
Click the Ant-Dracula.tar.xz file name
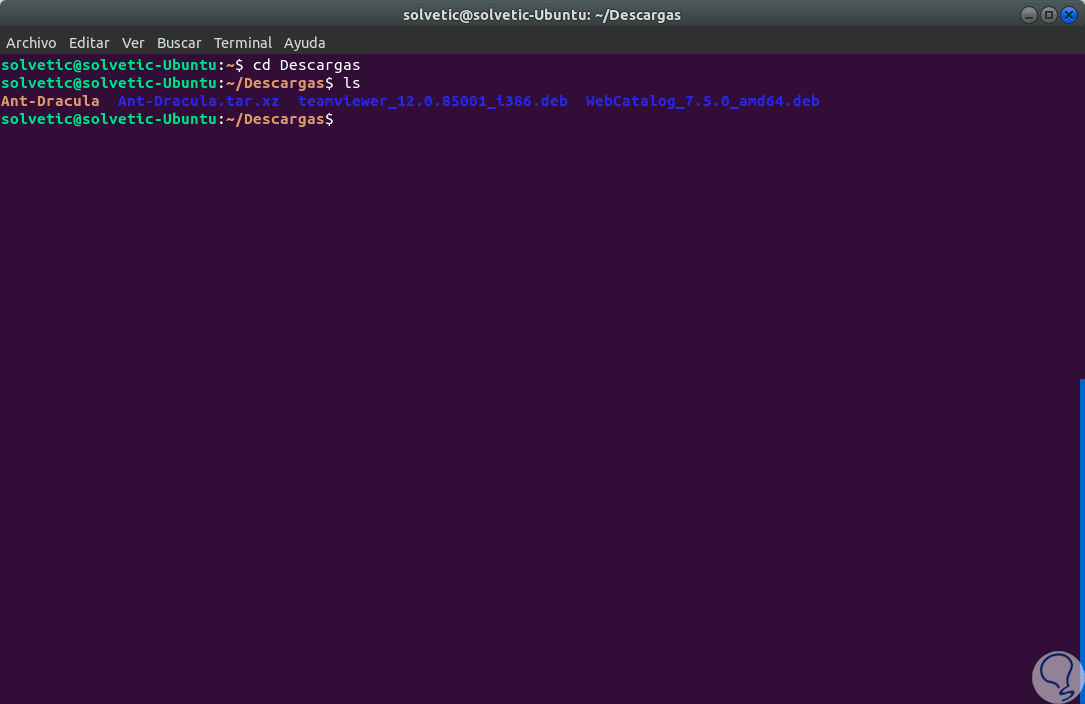[199, 101]
